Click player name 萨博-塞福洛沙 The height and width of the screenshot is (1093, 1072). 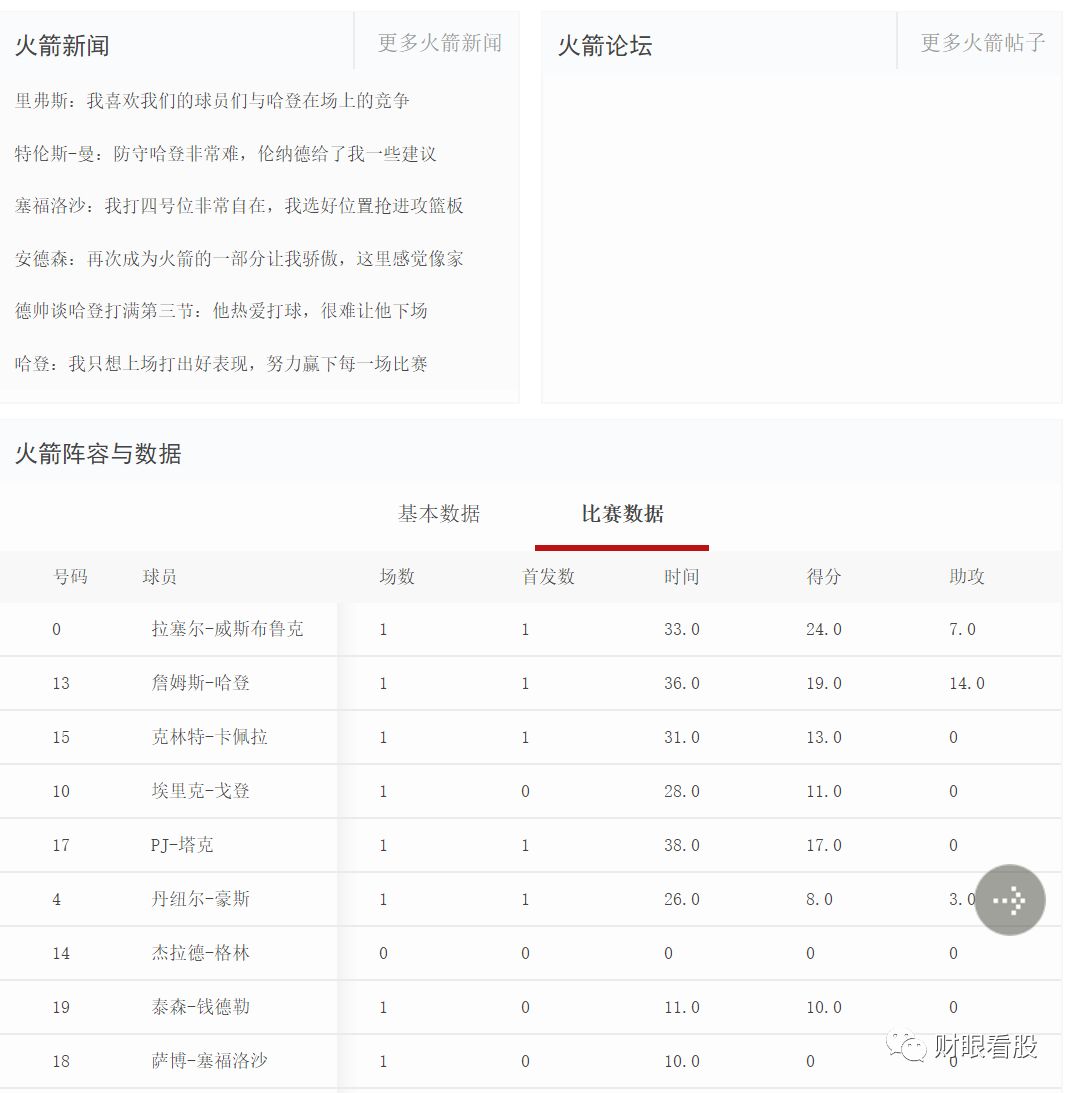210,1062
